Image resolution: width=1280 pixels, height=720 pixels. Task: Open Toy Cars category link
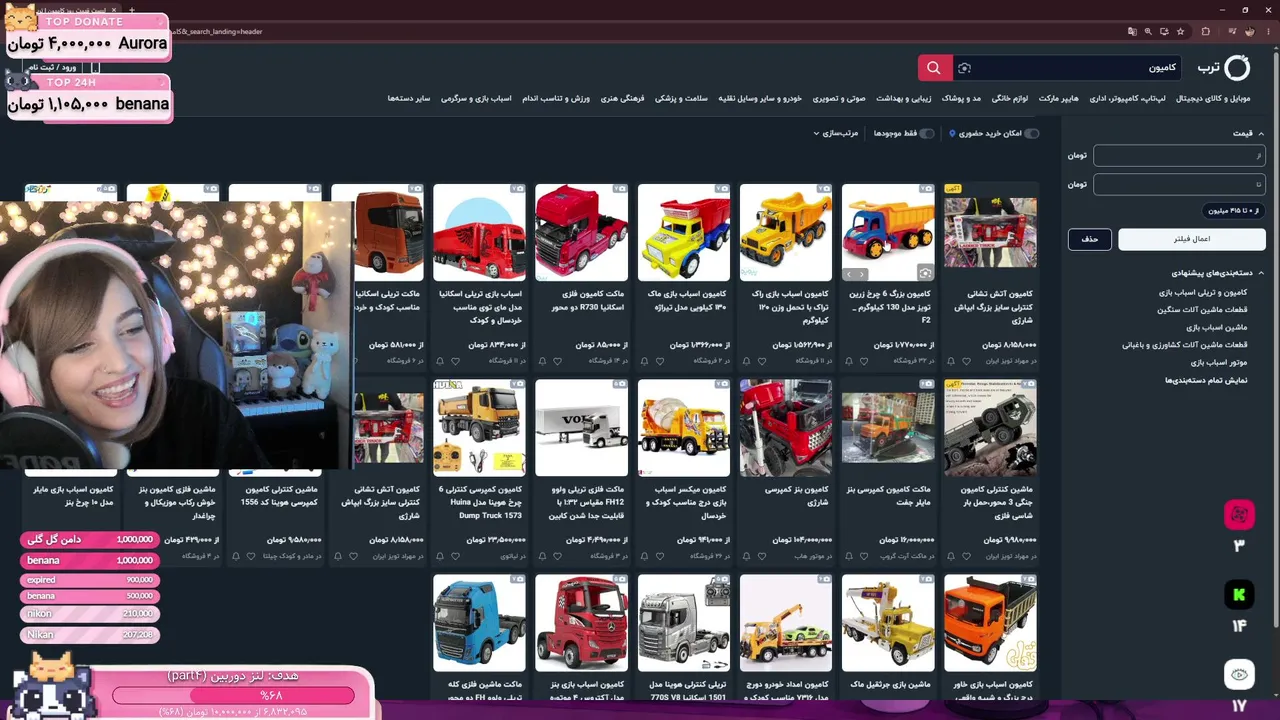click(x=1217, y=327)
